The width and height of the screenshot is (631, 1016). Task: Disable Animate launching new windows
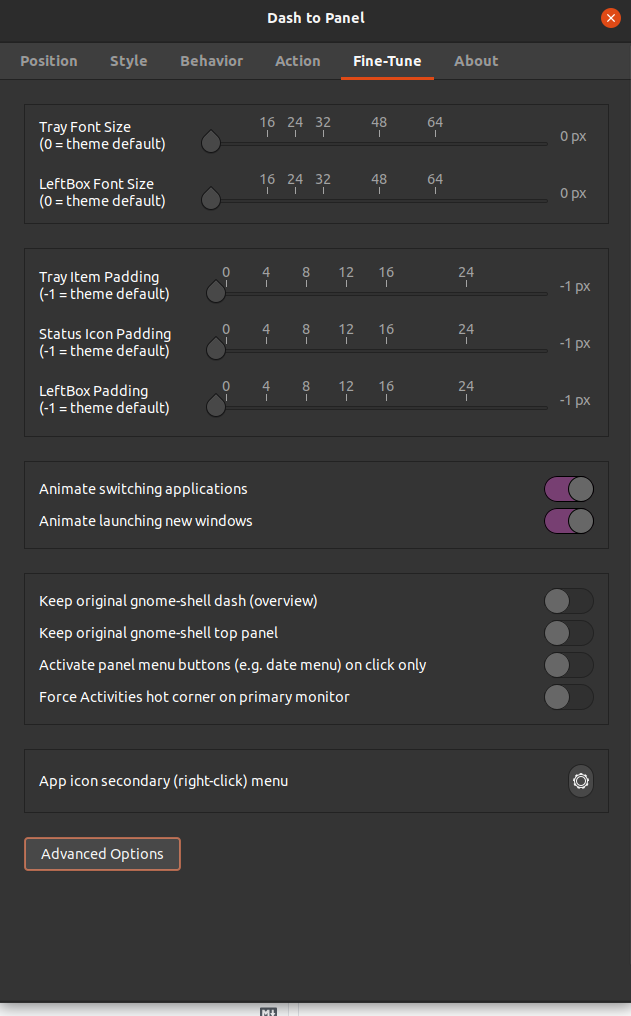point(569,521)
